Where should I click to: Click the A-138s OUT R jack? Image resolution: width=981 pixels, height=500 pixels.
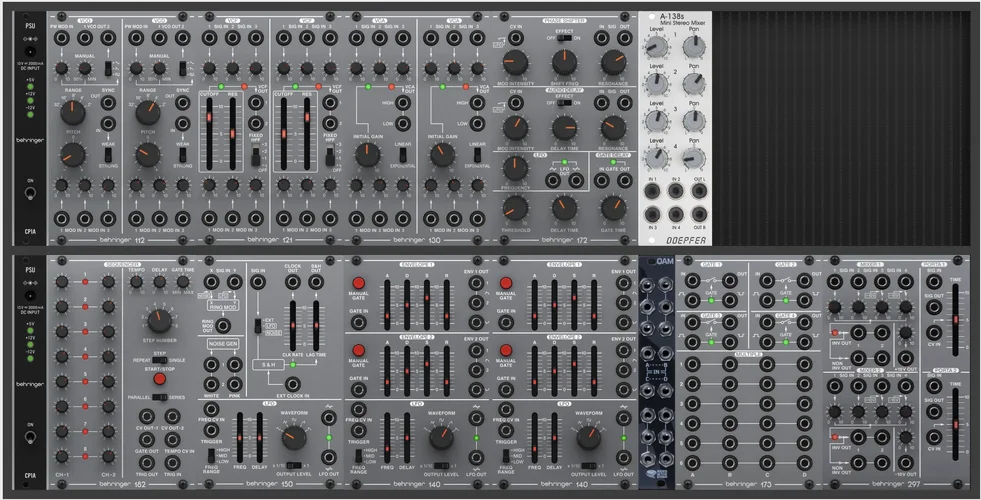[x=699, y=214]
